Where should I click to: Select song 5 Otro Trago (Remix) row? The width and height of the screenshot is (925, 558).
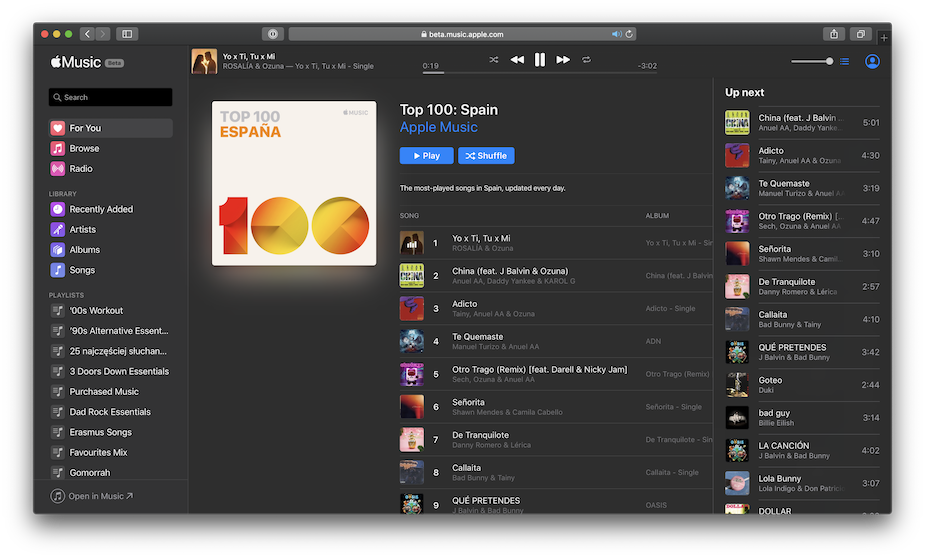click(x=556, y=374)
